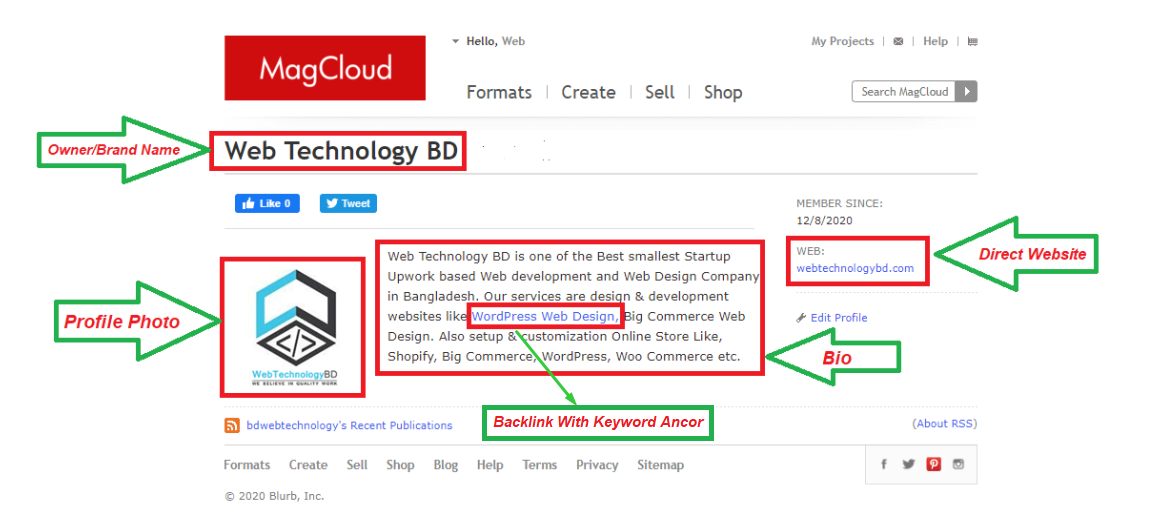This screenshot has width=1166, height=524.
Task: Click the MagCloud red logo
Action: click(325, 68)
